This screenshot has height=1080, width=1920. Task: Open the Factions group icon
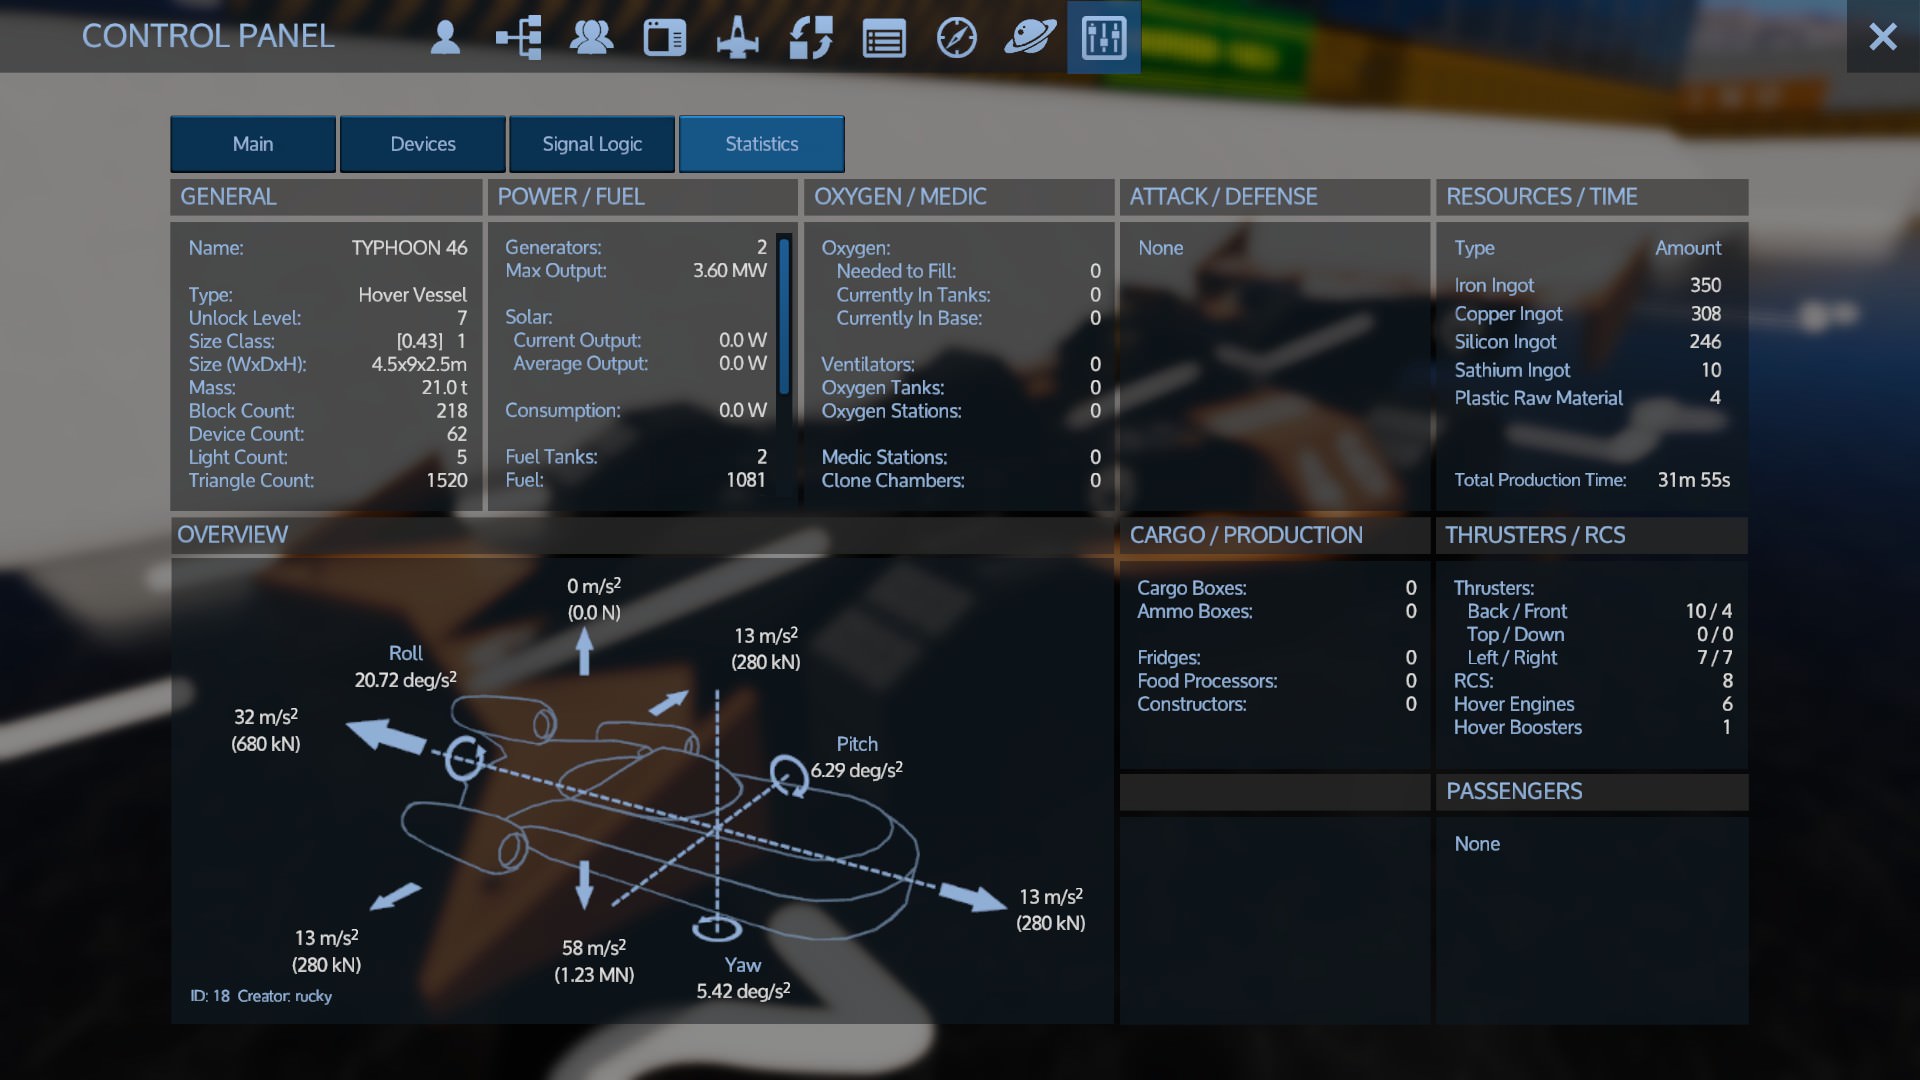click(x=591, y=38)
